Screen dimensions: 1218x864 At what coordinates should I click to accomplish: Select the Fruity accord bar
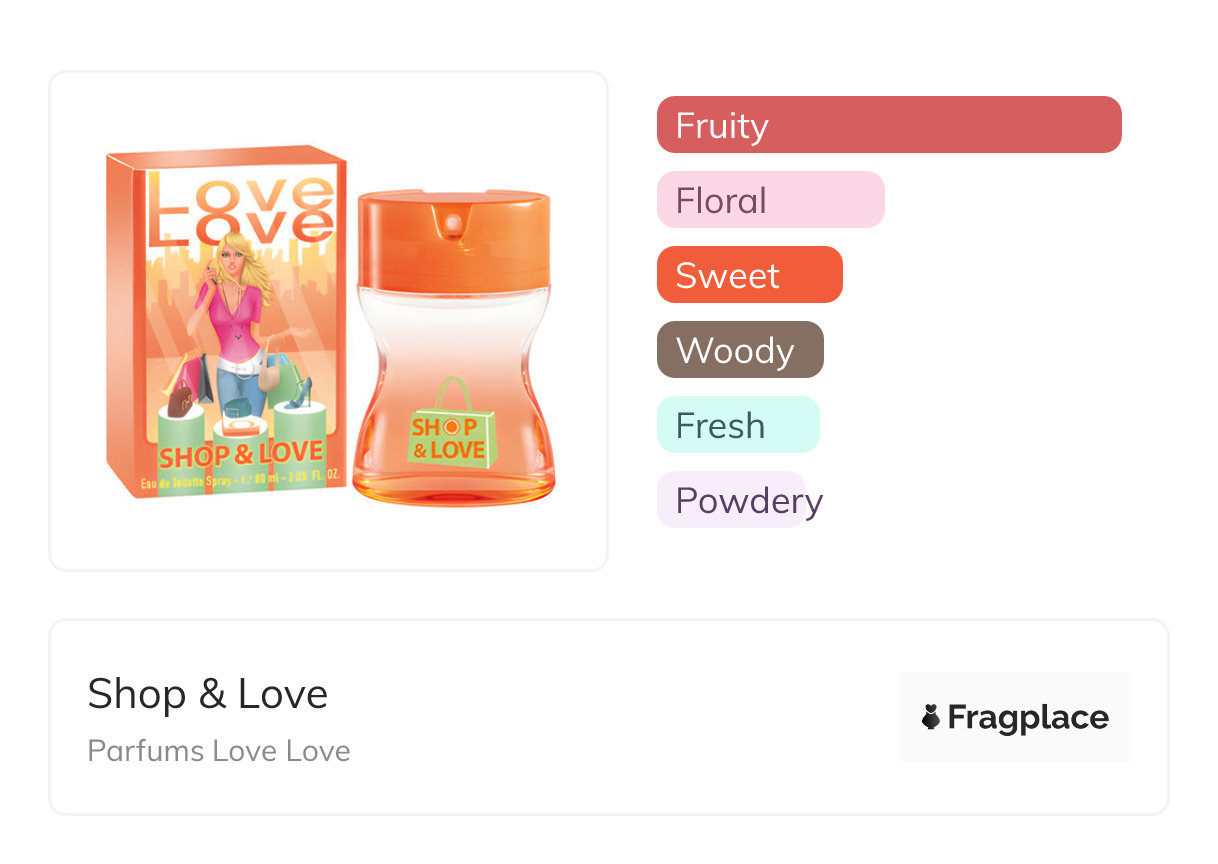tap(888, 125)
